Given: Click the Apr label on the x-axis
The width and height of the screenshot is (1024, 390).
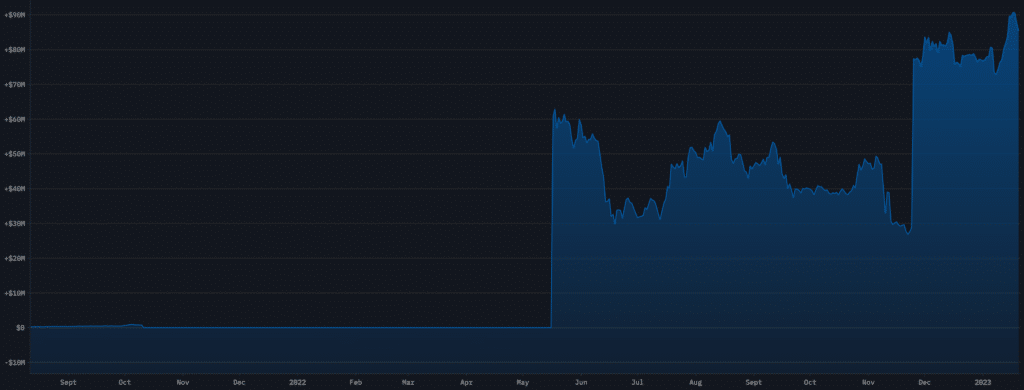Looking at the screenshot, I should pos(466,382).
